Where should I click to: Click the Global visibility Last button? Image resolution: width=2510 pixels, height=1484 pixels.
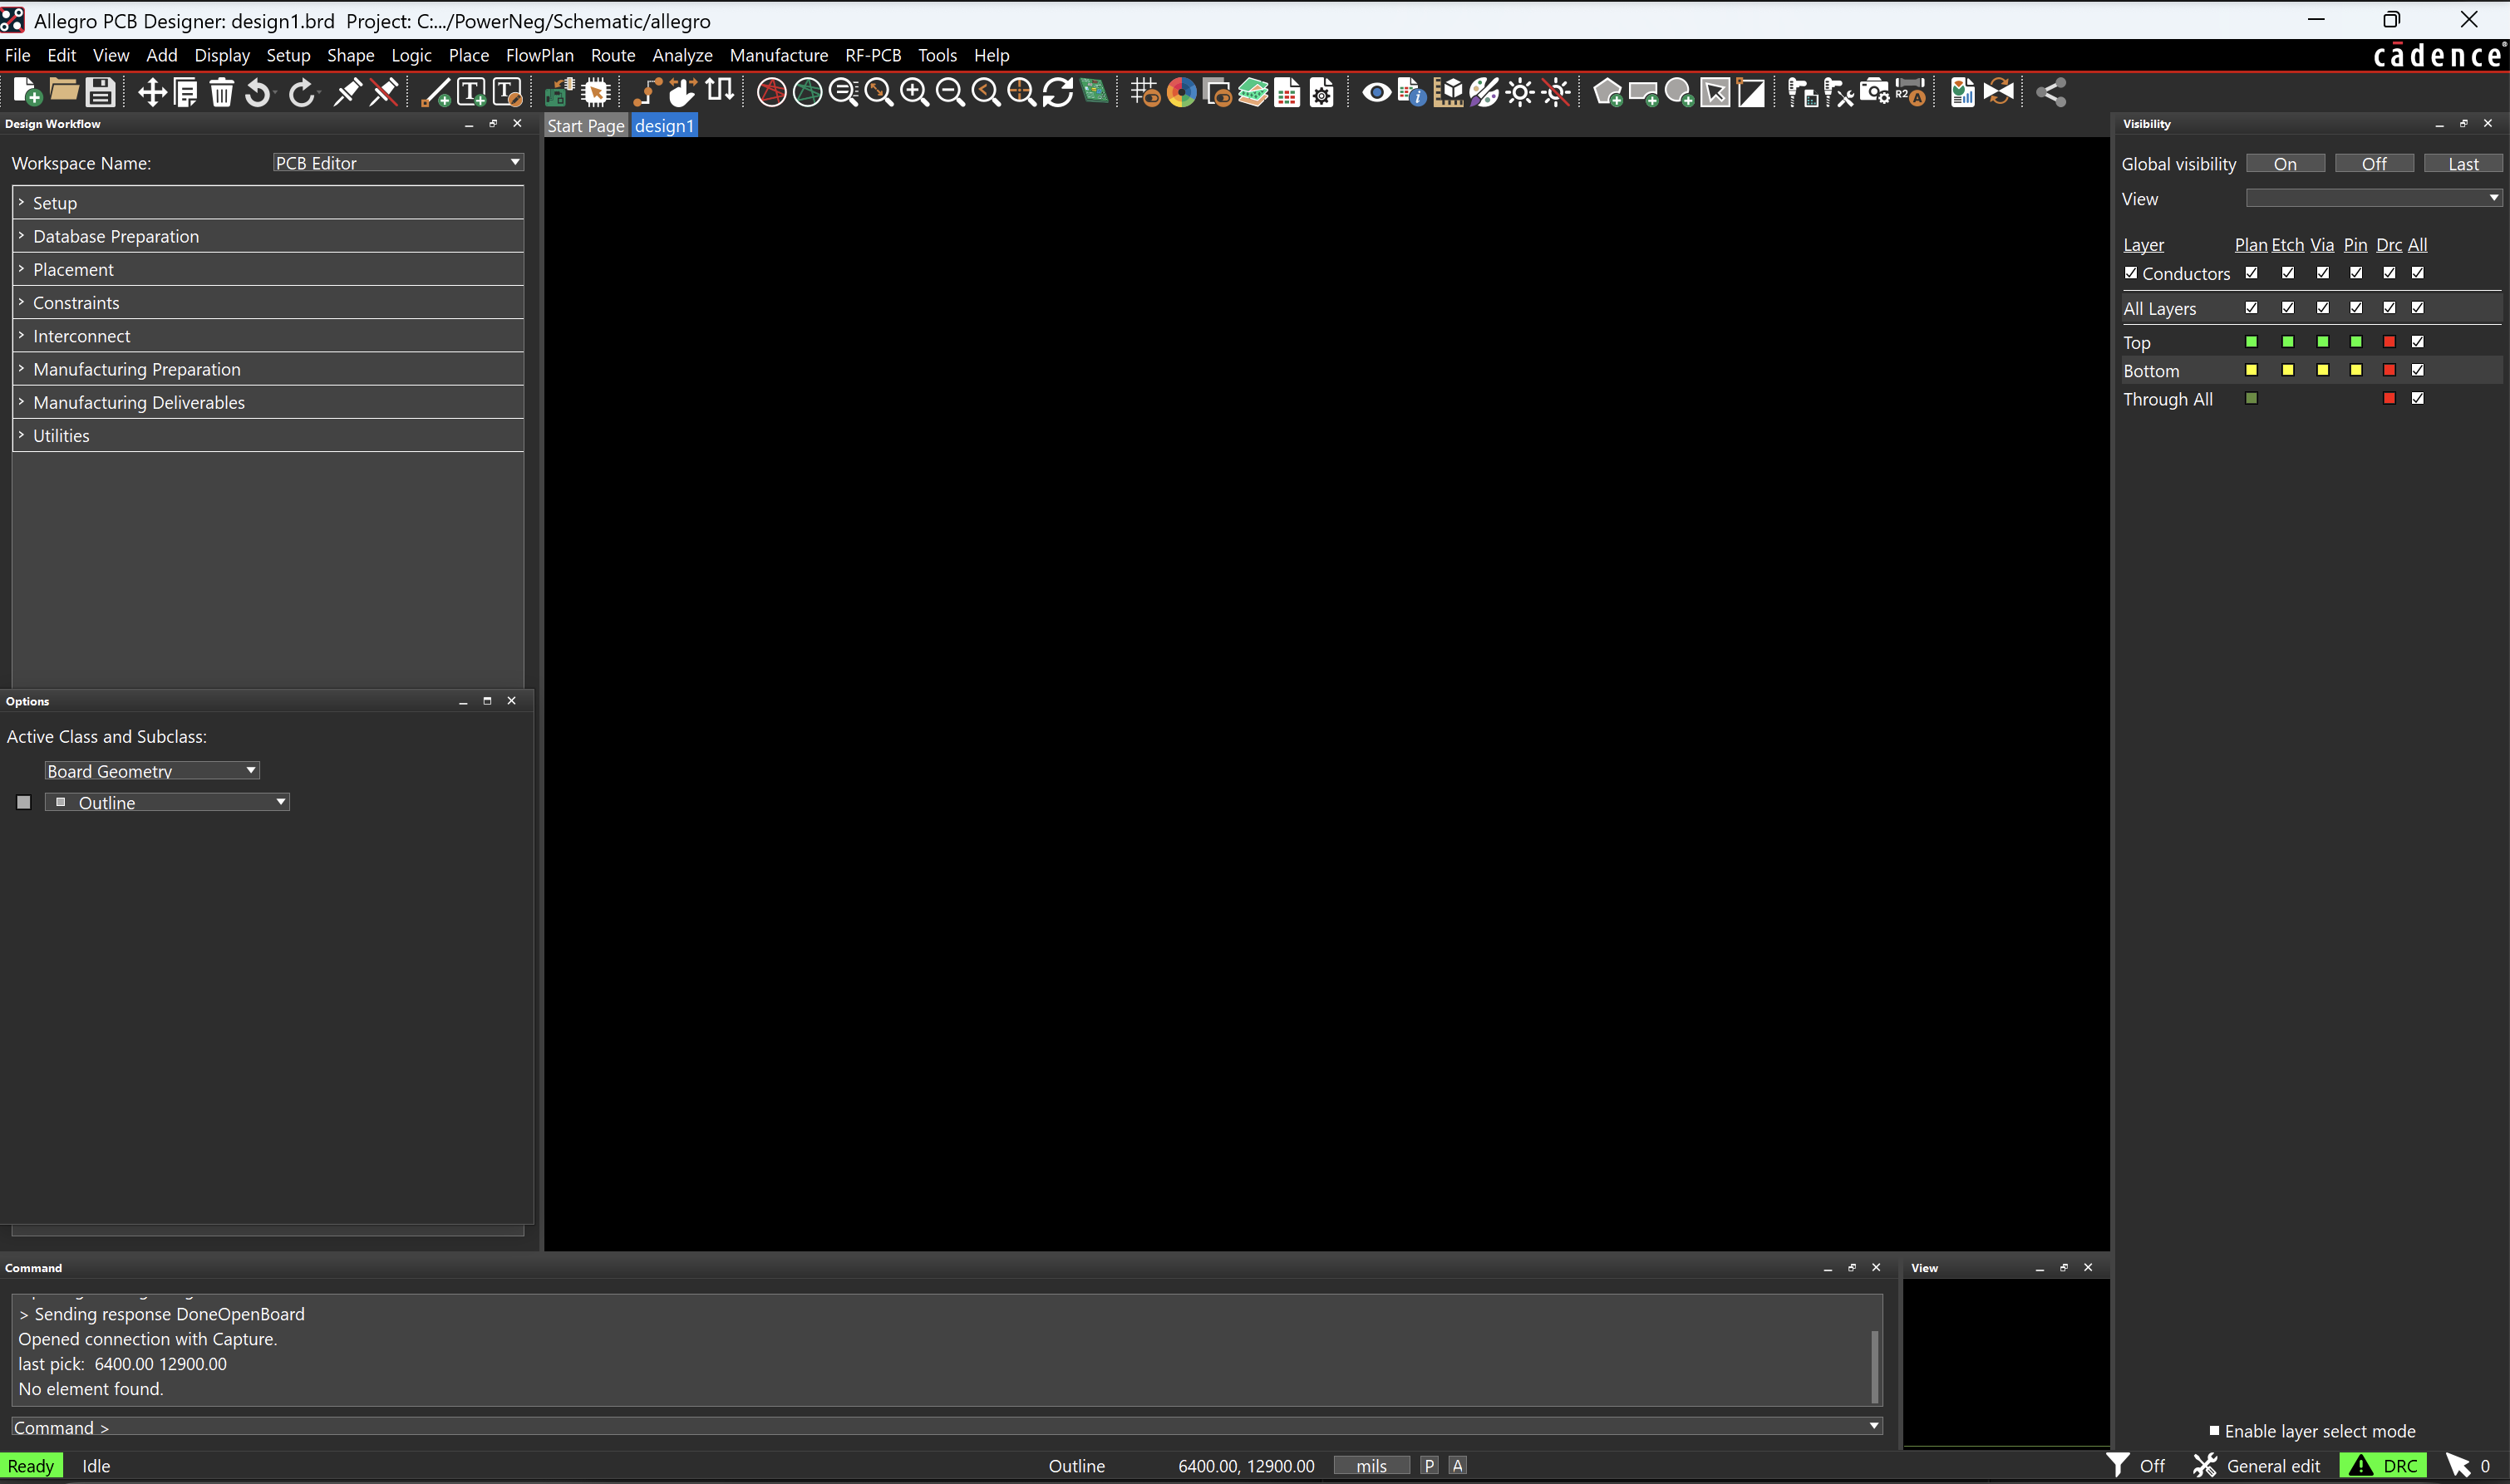(x=2463, y=164)
